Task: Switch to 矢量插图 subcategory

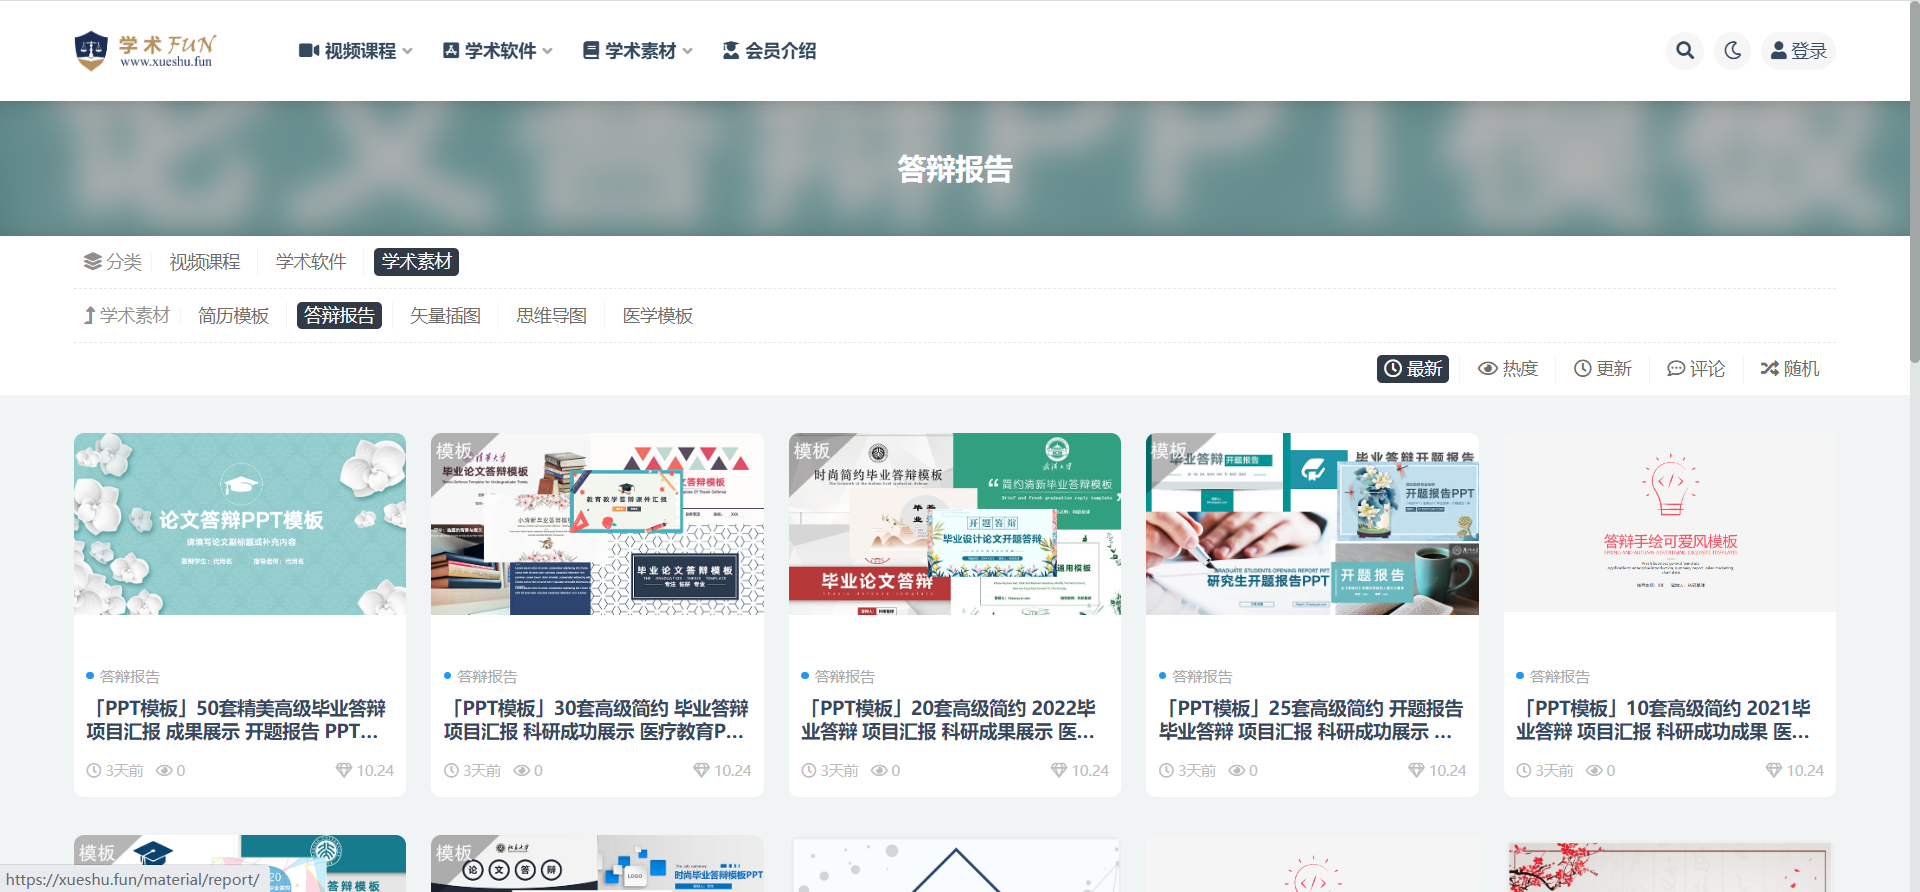Action: pyautogui.click(x=445, y=316)
